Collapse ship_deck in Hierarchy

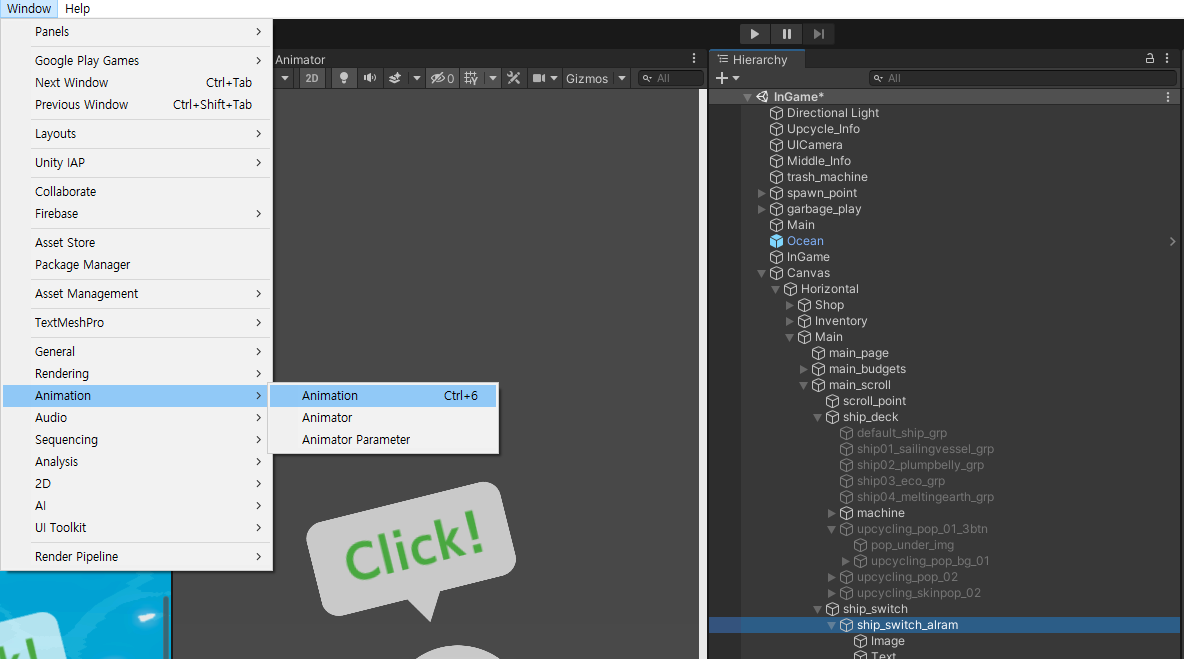(817, 417)
